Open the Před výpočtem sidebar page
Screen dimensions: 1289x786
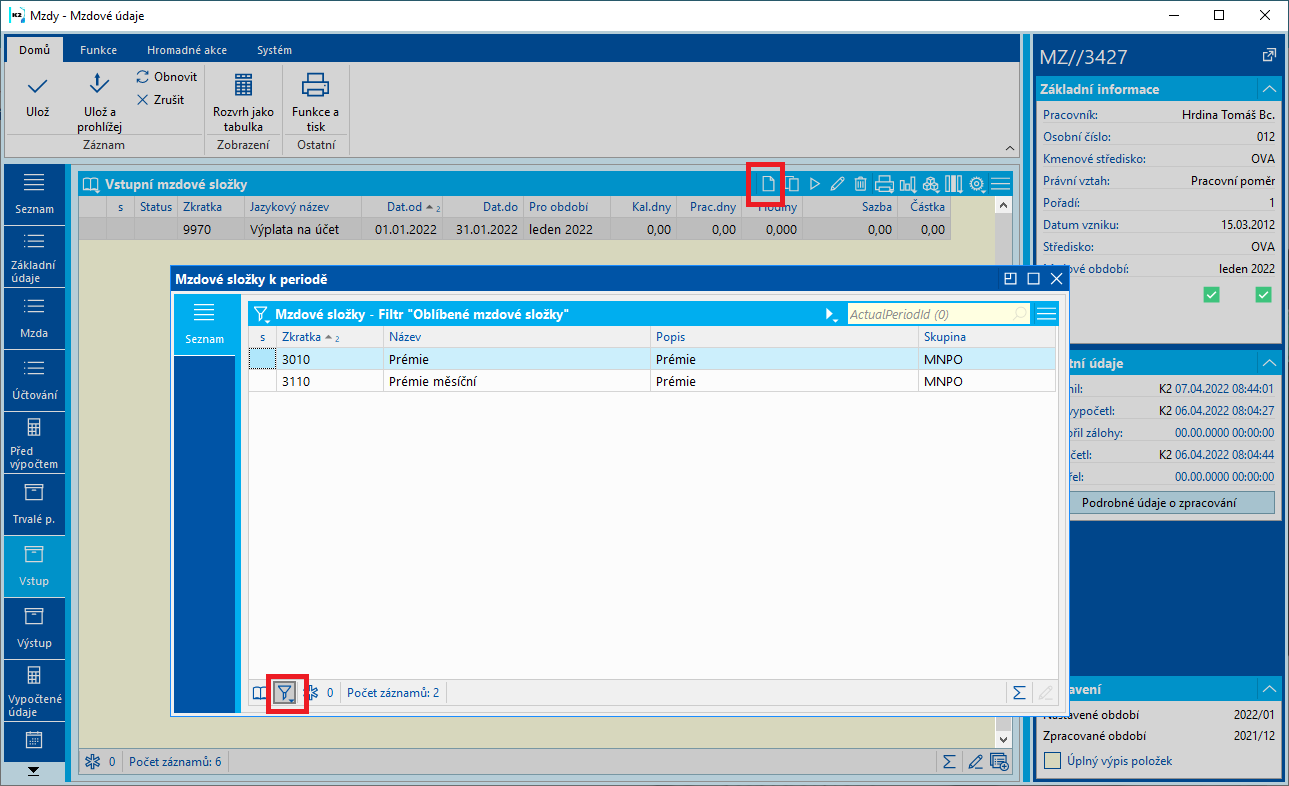34,443
